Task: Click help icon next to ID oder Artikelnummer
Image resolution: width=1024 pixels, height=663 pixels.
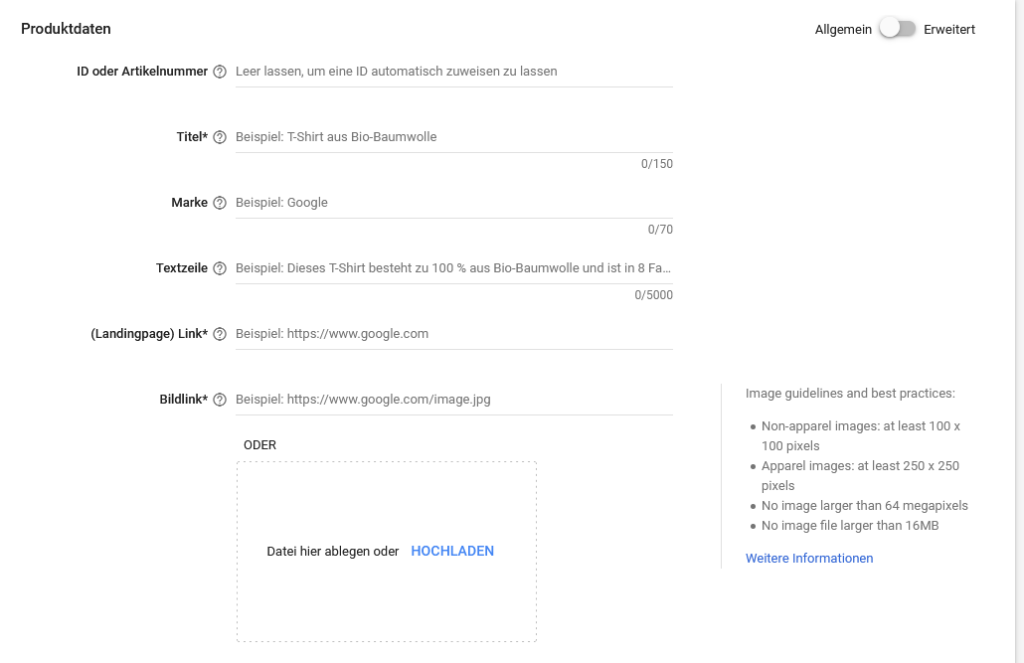Action: click(220, 72)
